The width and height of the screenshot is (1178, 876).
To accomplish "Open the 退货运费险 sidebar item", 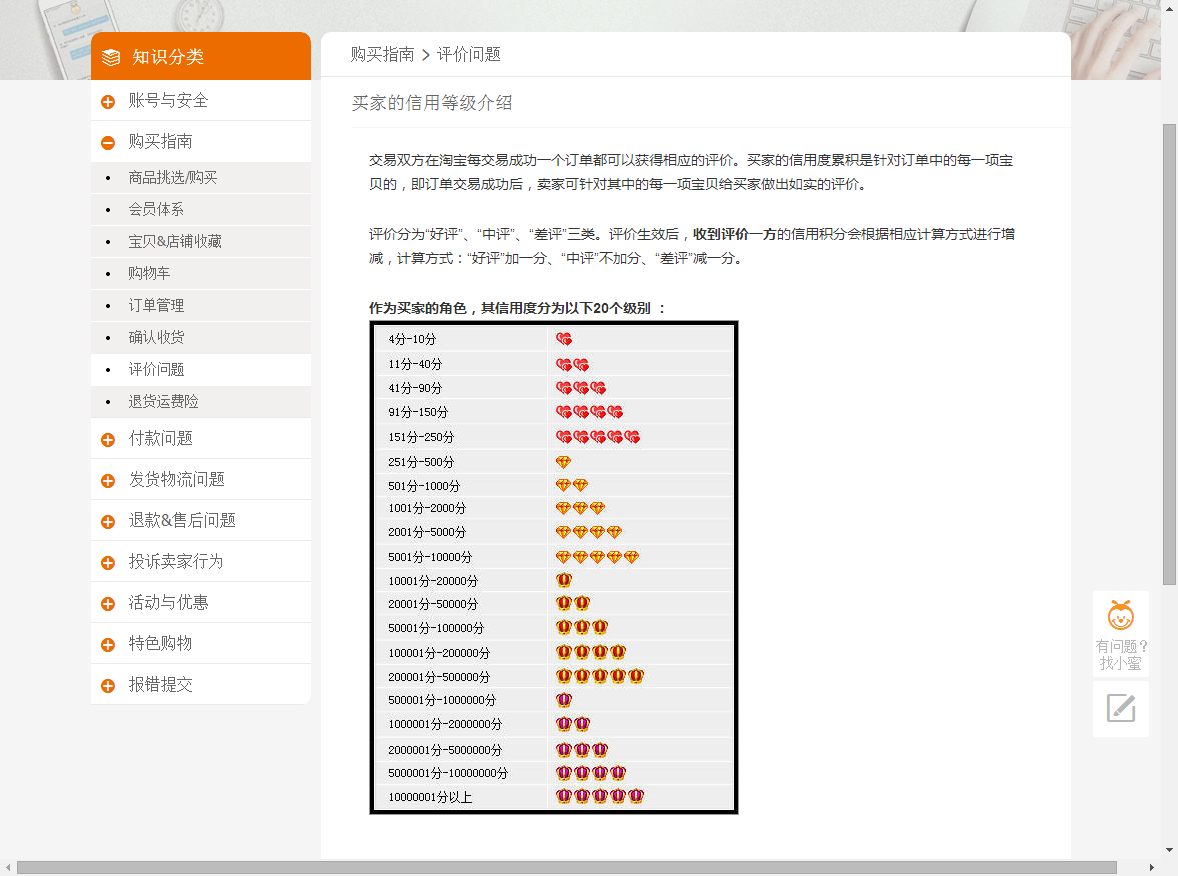I will (x=164, y=402).
